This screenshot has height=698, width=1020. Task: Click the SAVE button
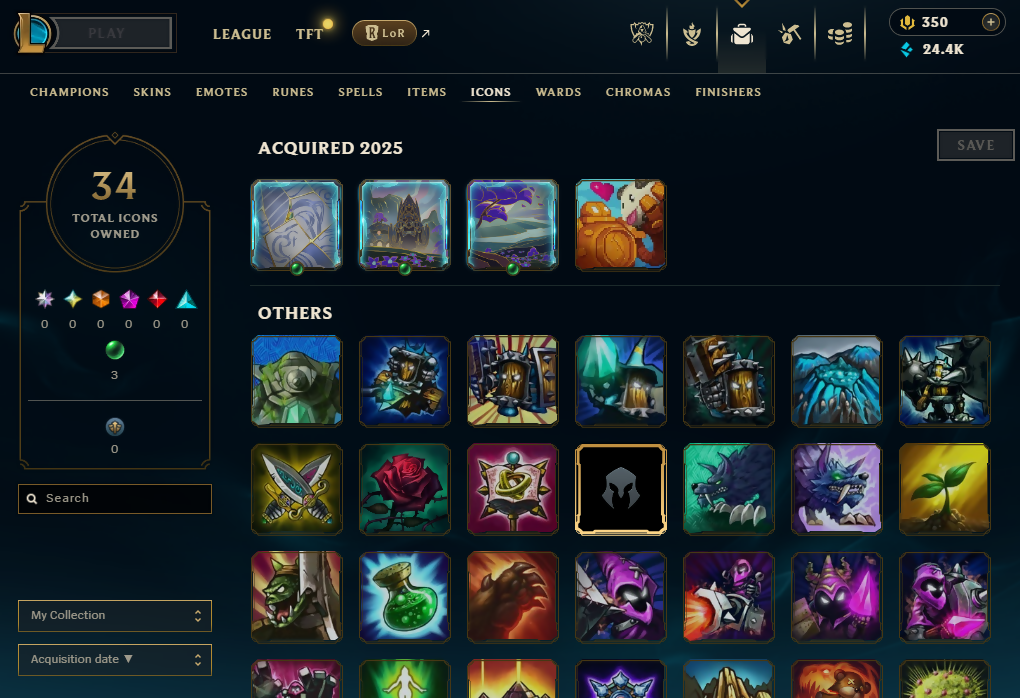click(975, 145)
